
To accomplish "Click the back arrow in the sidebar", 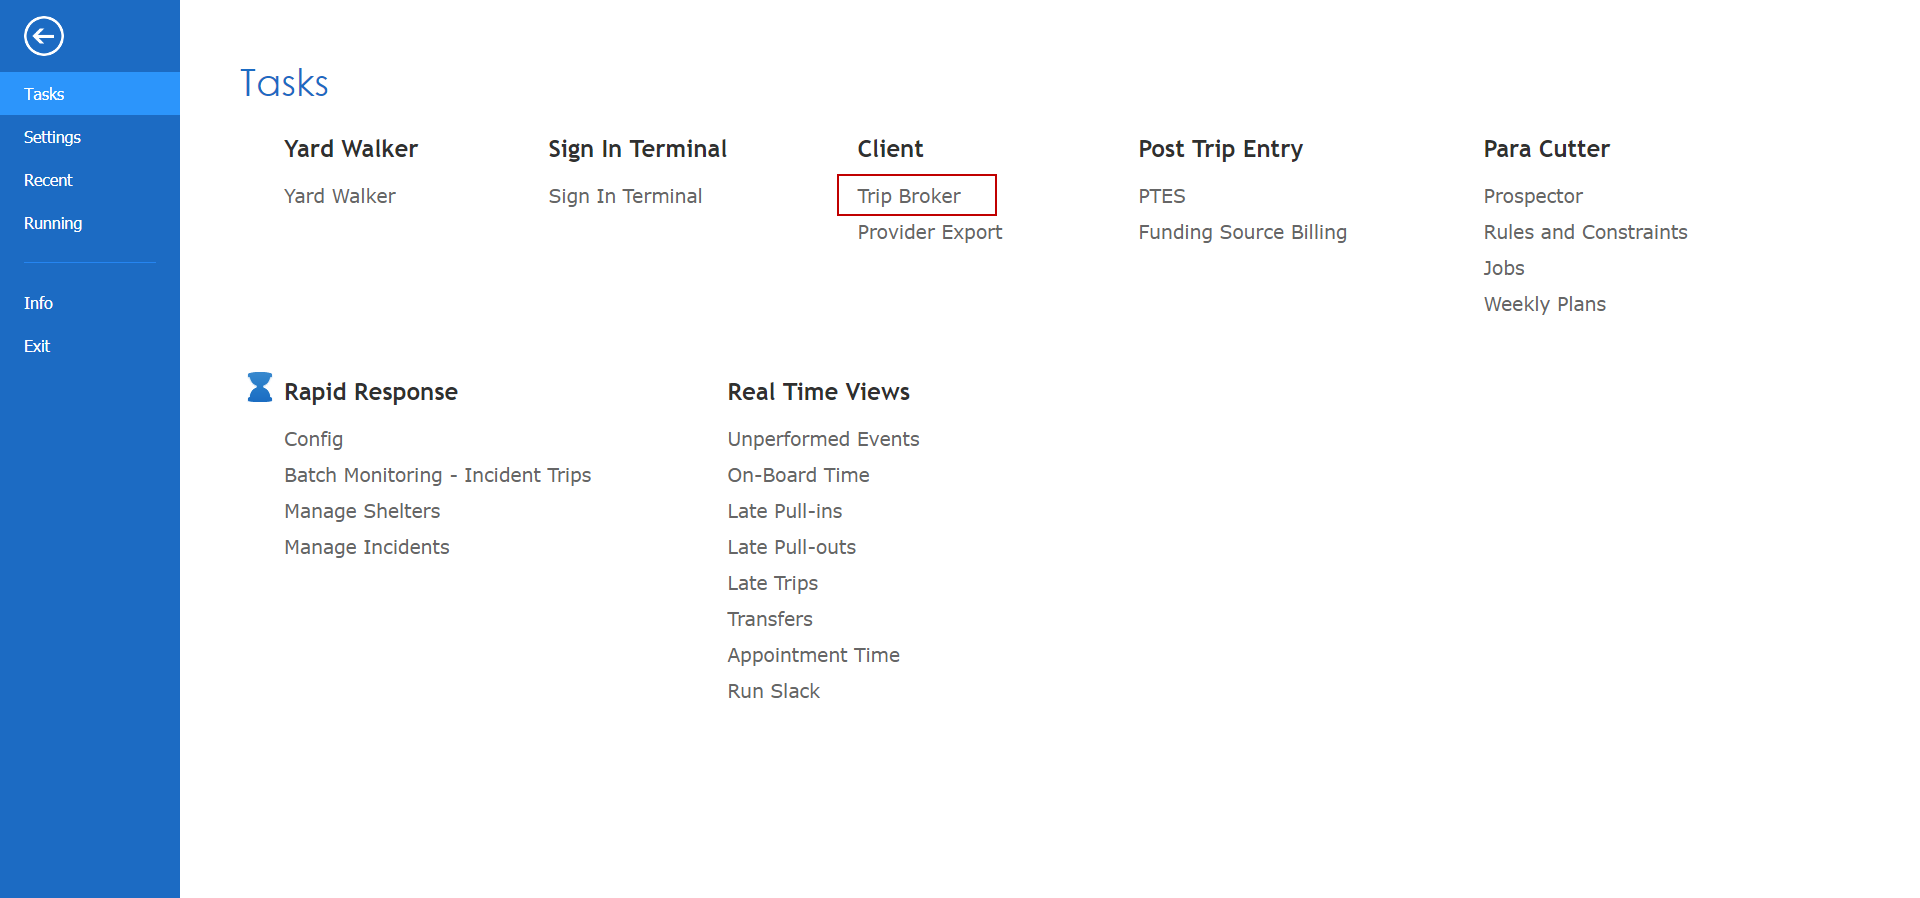I will click(44, 36).
